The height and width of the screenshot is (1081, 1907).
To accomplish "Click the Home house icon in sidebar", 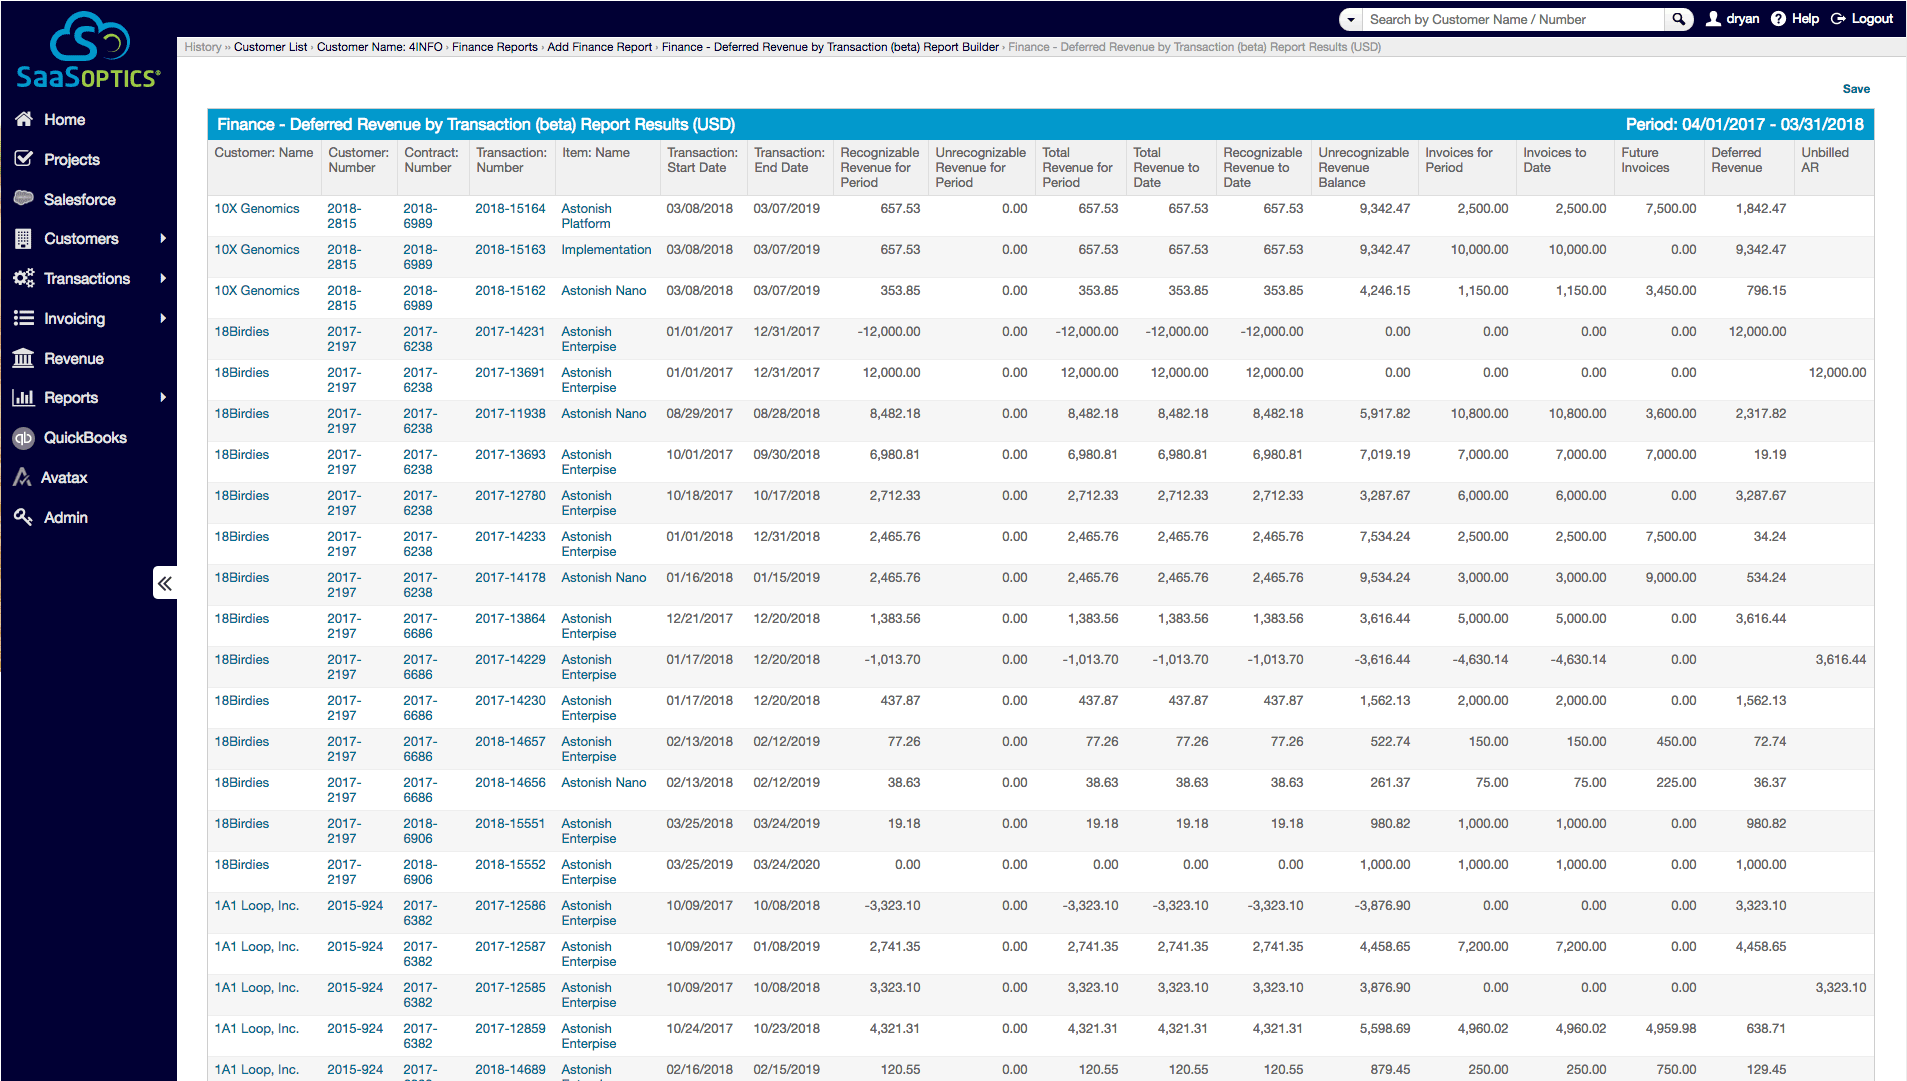I will 24,119.
